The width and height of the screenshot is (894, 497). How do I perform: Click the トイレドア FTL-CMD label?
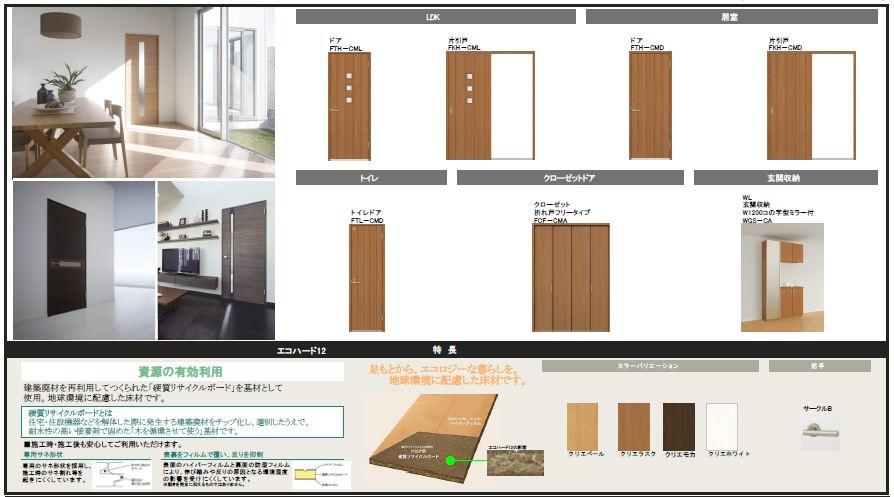(x=367, y=217)
